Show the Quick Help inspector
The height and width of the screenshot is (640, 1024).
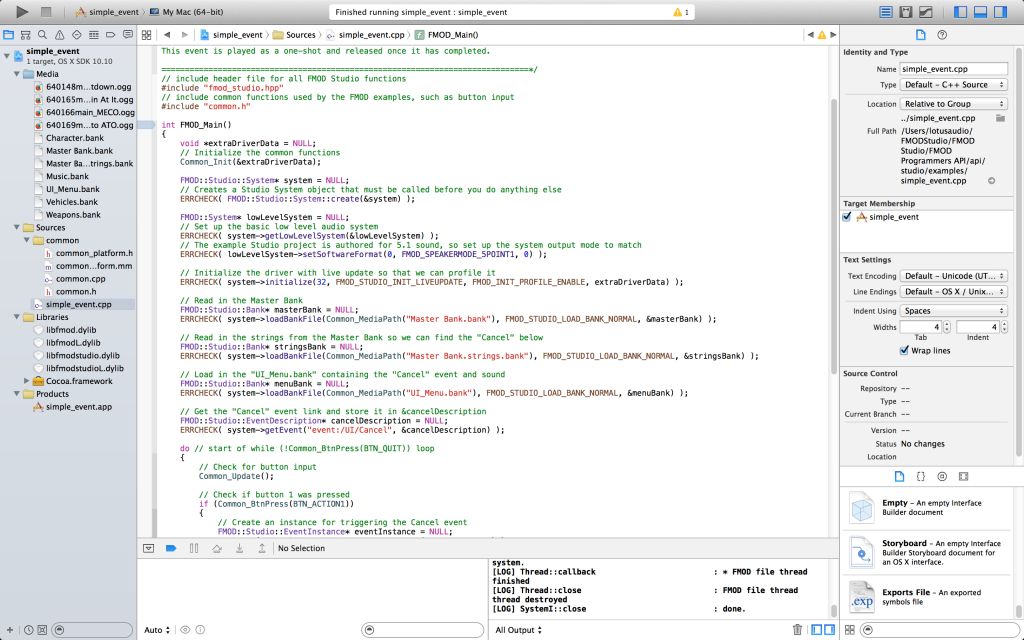click(942, 35)
